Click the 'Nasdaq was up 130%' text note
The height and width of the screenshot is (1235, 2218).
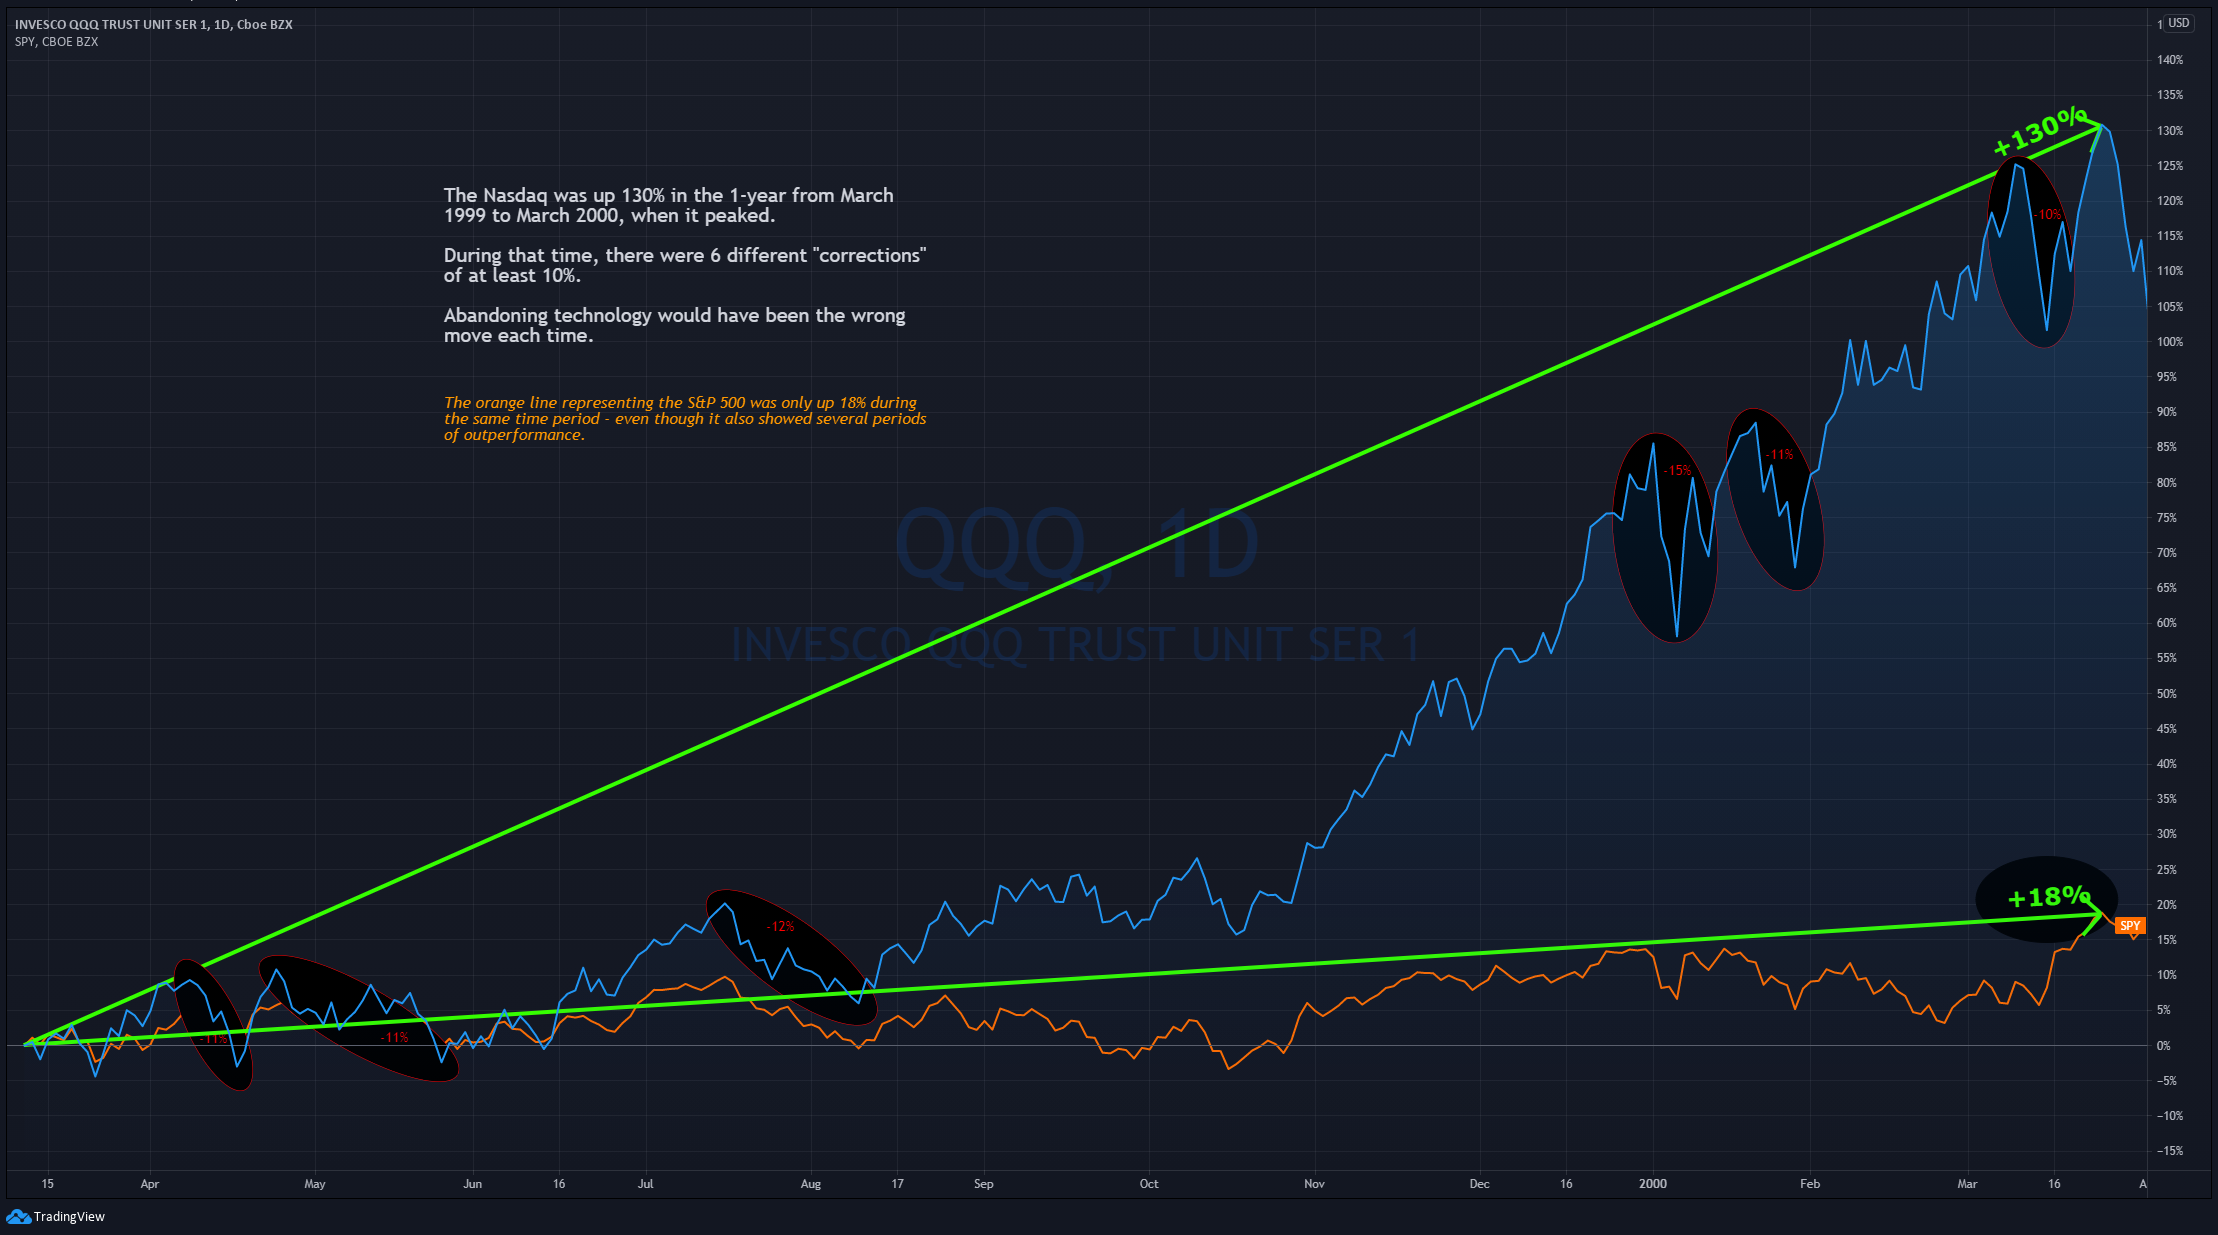669,205
